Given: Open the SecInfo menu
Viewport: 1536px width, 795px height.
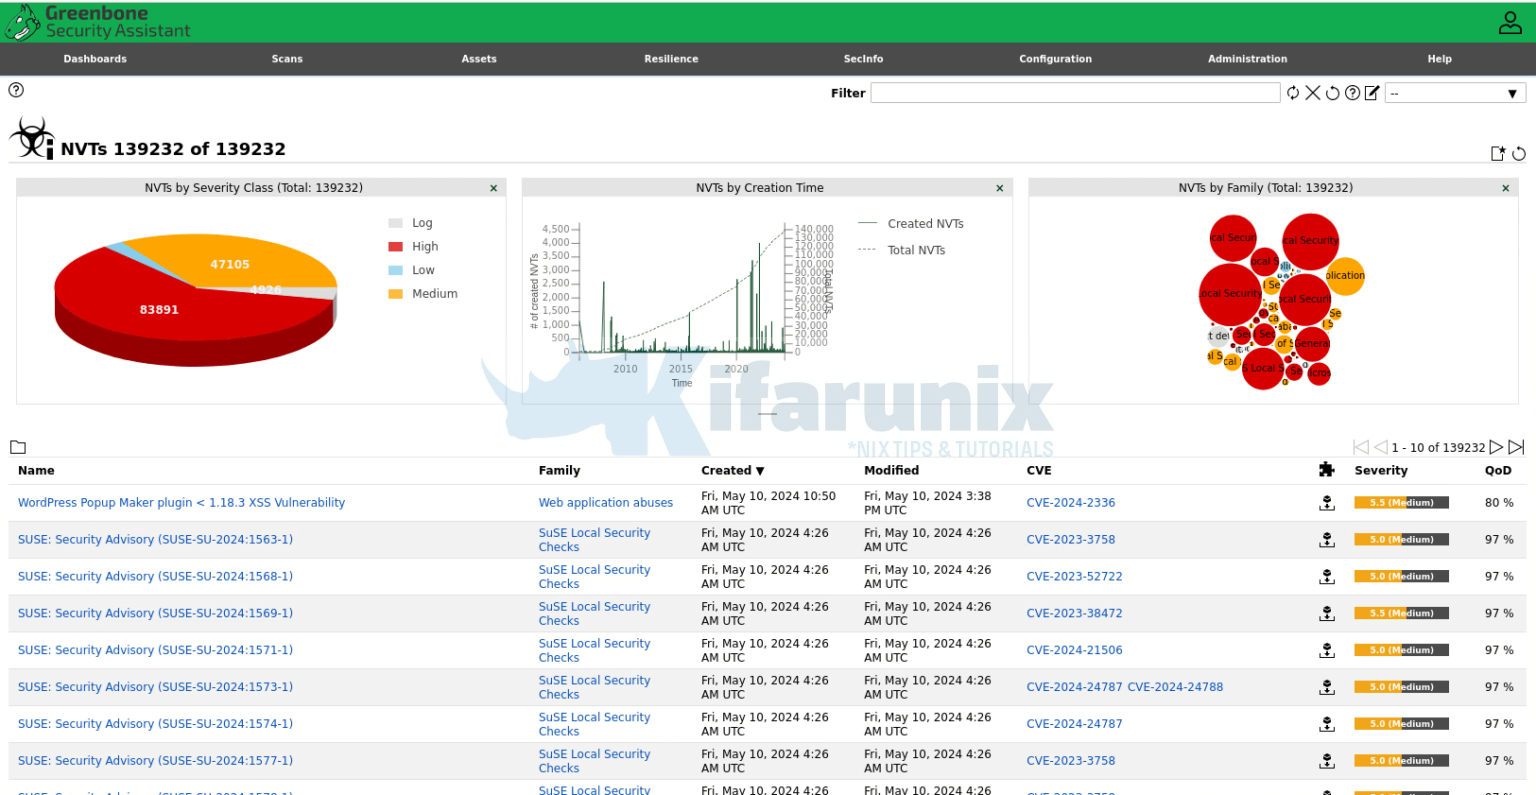Looking at the screenshot, I should (863, 58).
